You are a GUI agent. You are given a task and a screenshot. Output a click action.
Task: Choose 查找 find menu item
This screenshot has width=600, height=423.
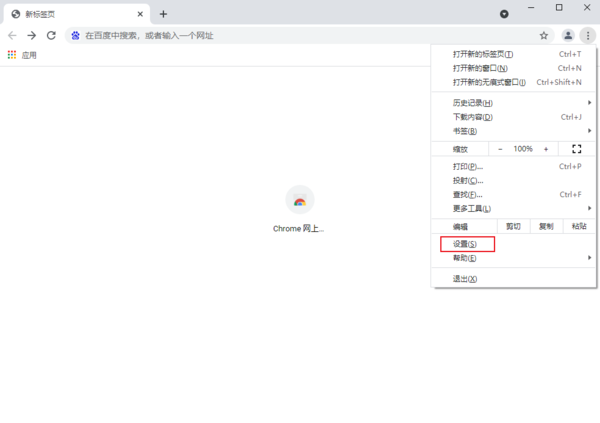pyautogui.click(x=514, y=194)
